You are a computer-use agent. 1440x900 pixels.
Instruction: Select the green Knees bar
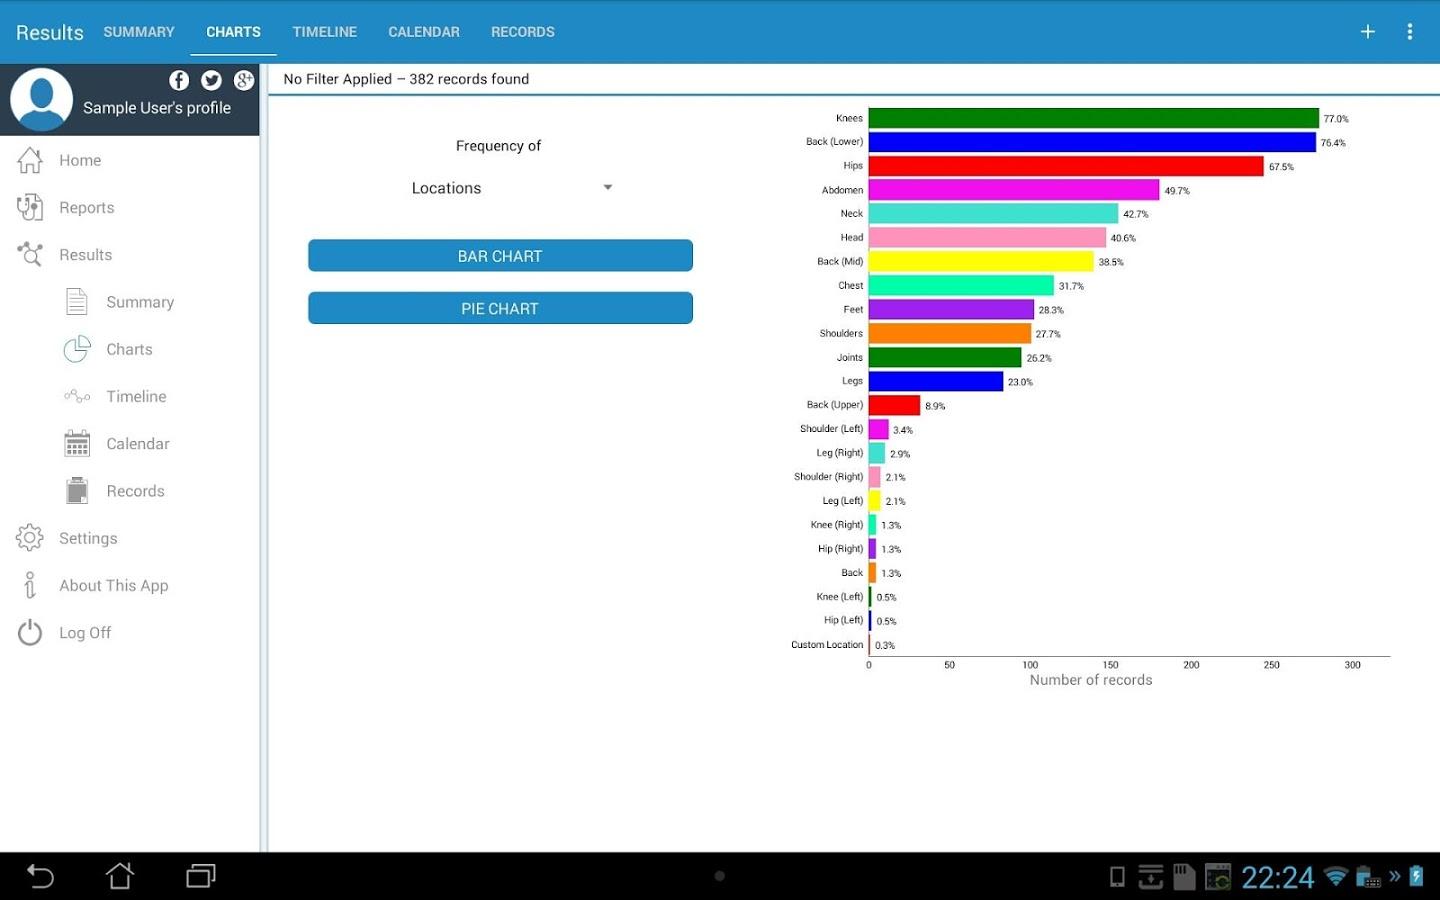pos(1093,118)
